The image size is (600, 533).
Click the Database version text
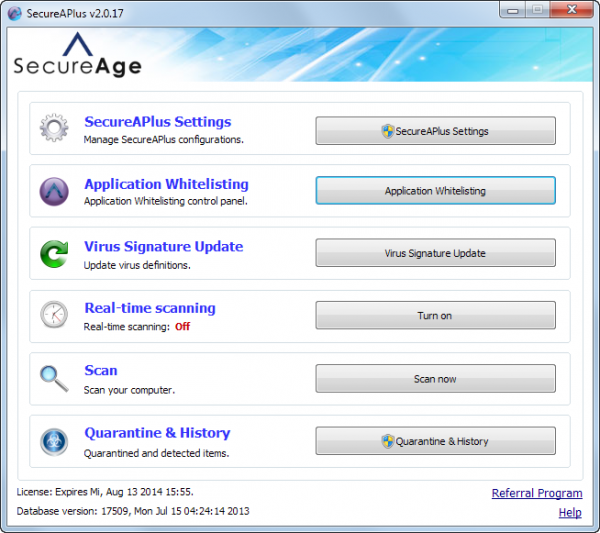pyautogui.click(x=133, y=511)
